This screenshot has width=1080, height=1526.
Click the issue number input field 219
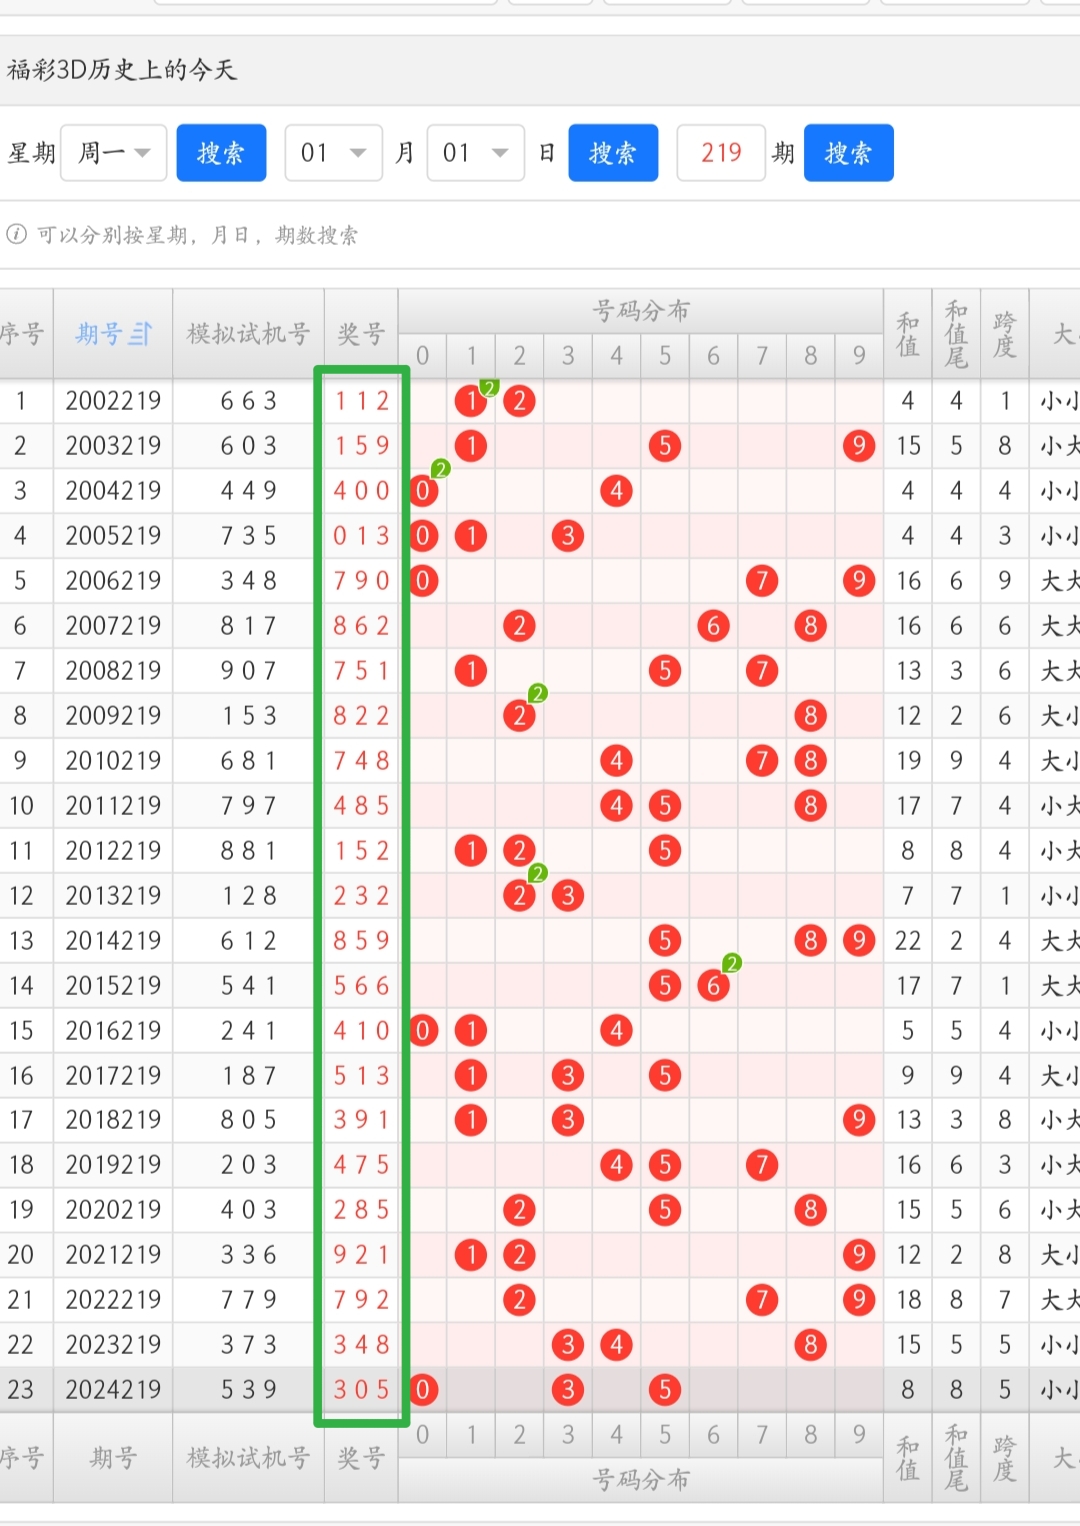point(721,153)
